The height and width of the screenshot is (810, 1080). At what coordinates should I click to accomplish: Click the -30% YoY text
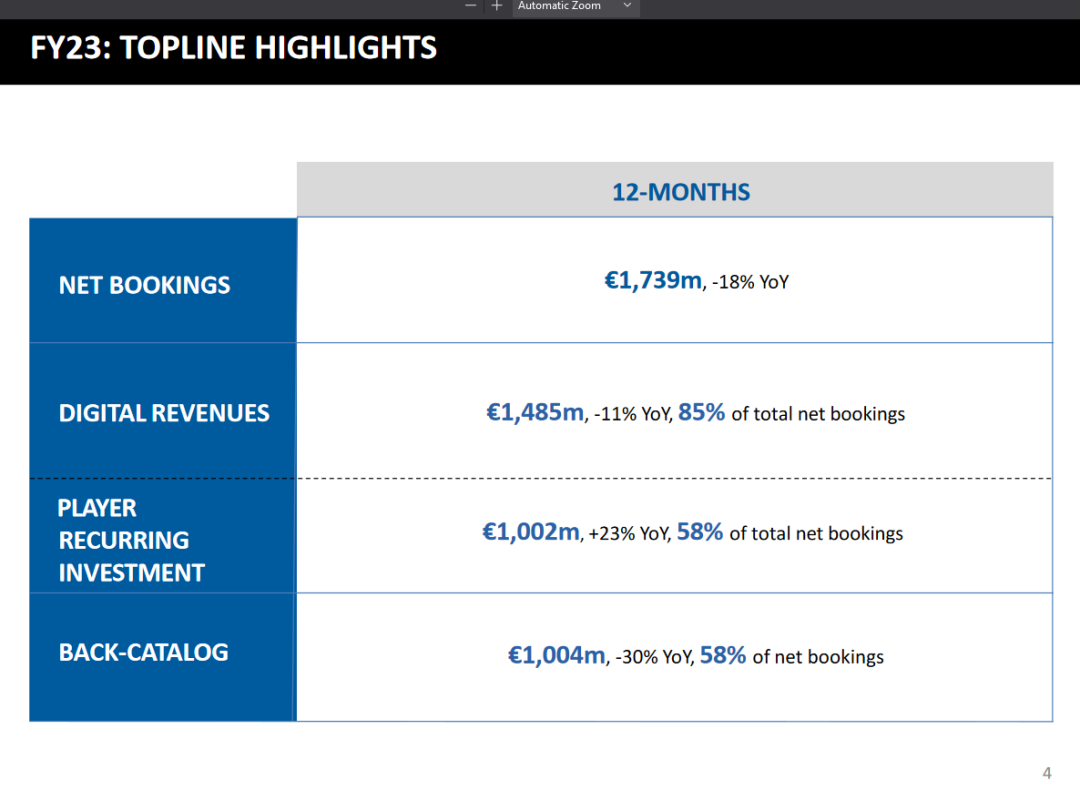[654, 657]
